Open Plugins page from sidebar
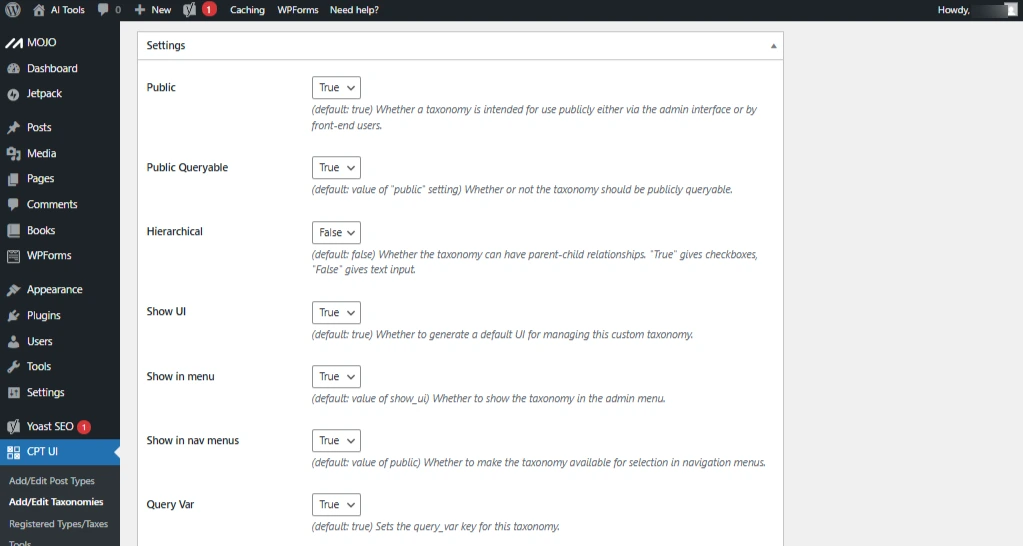The height and width of the screenshot is (546, 1023). coord(43,316)
